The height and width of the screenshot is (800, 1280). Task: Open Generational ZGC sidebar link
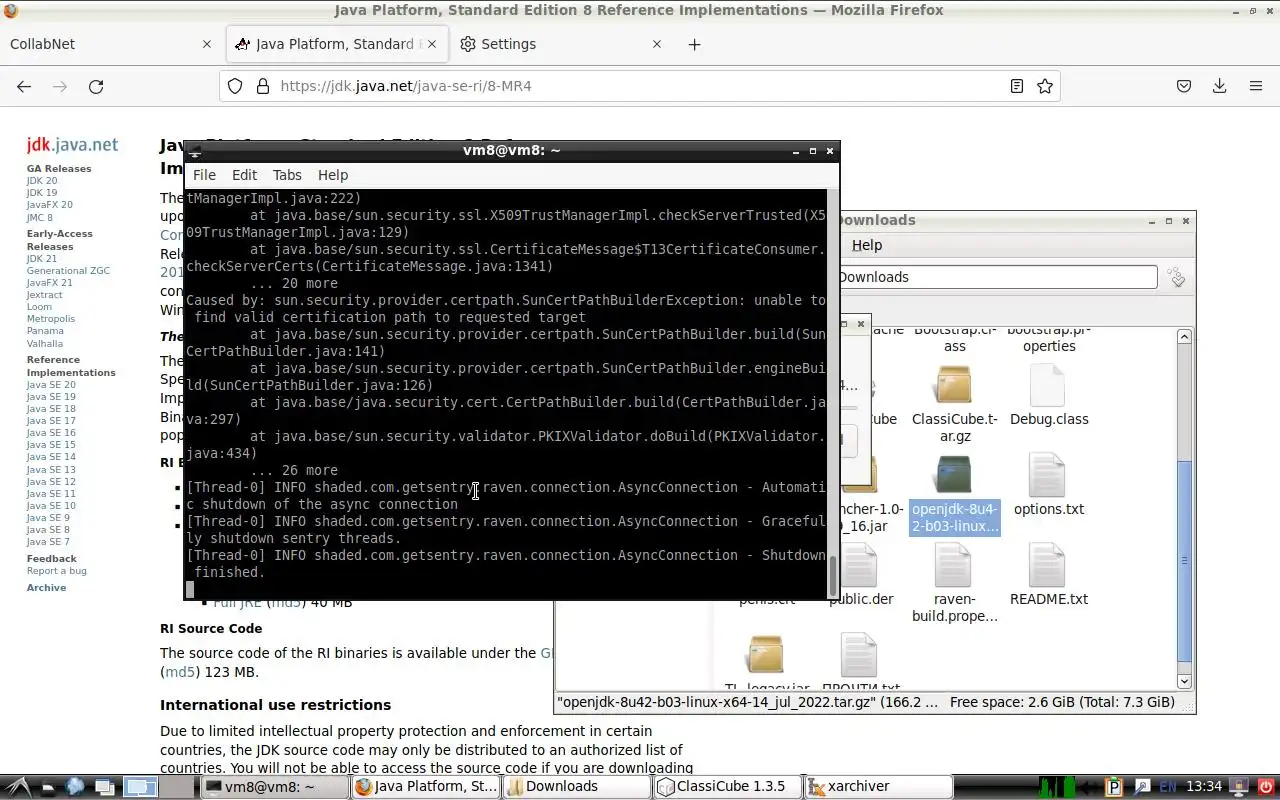[x=68, y=271]
